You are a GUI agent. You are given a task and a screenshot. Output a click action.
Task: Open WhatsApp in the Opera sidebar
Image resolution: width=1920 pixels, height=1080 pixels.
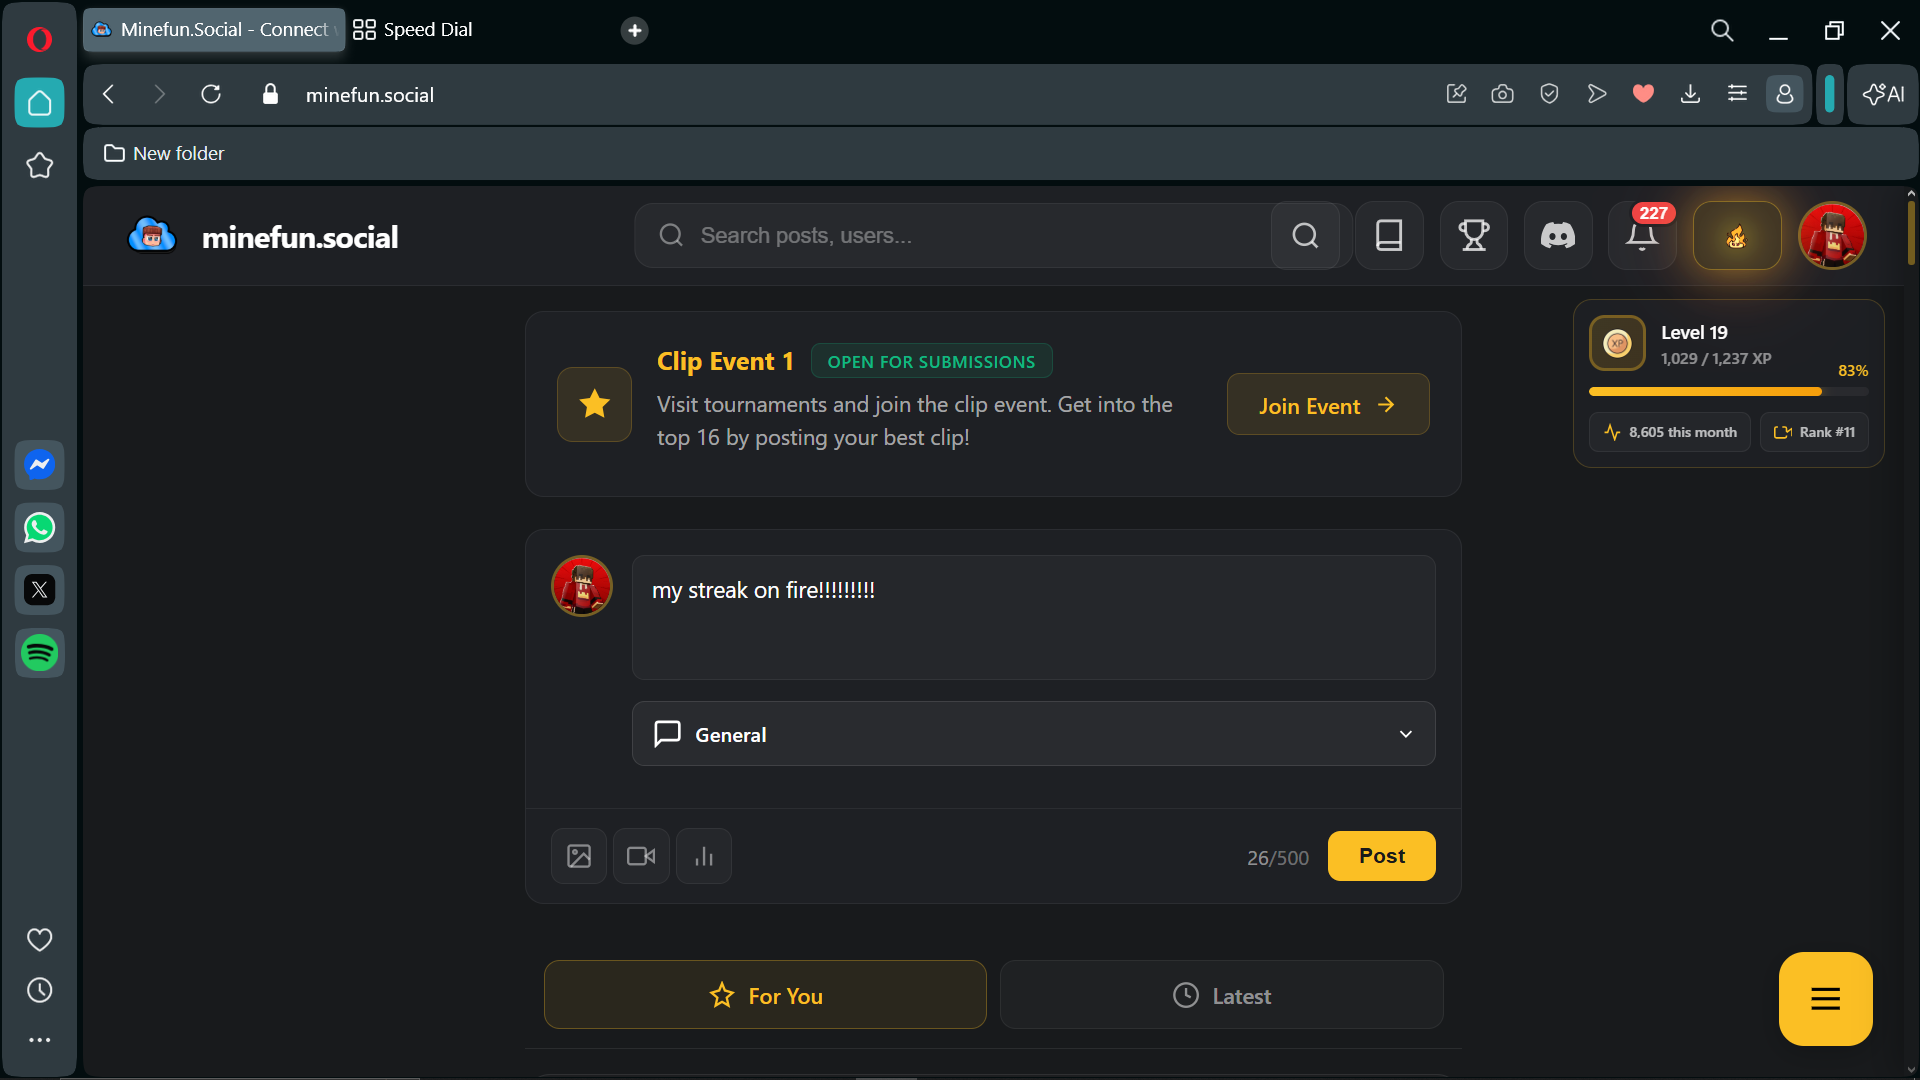coord(40,528)
